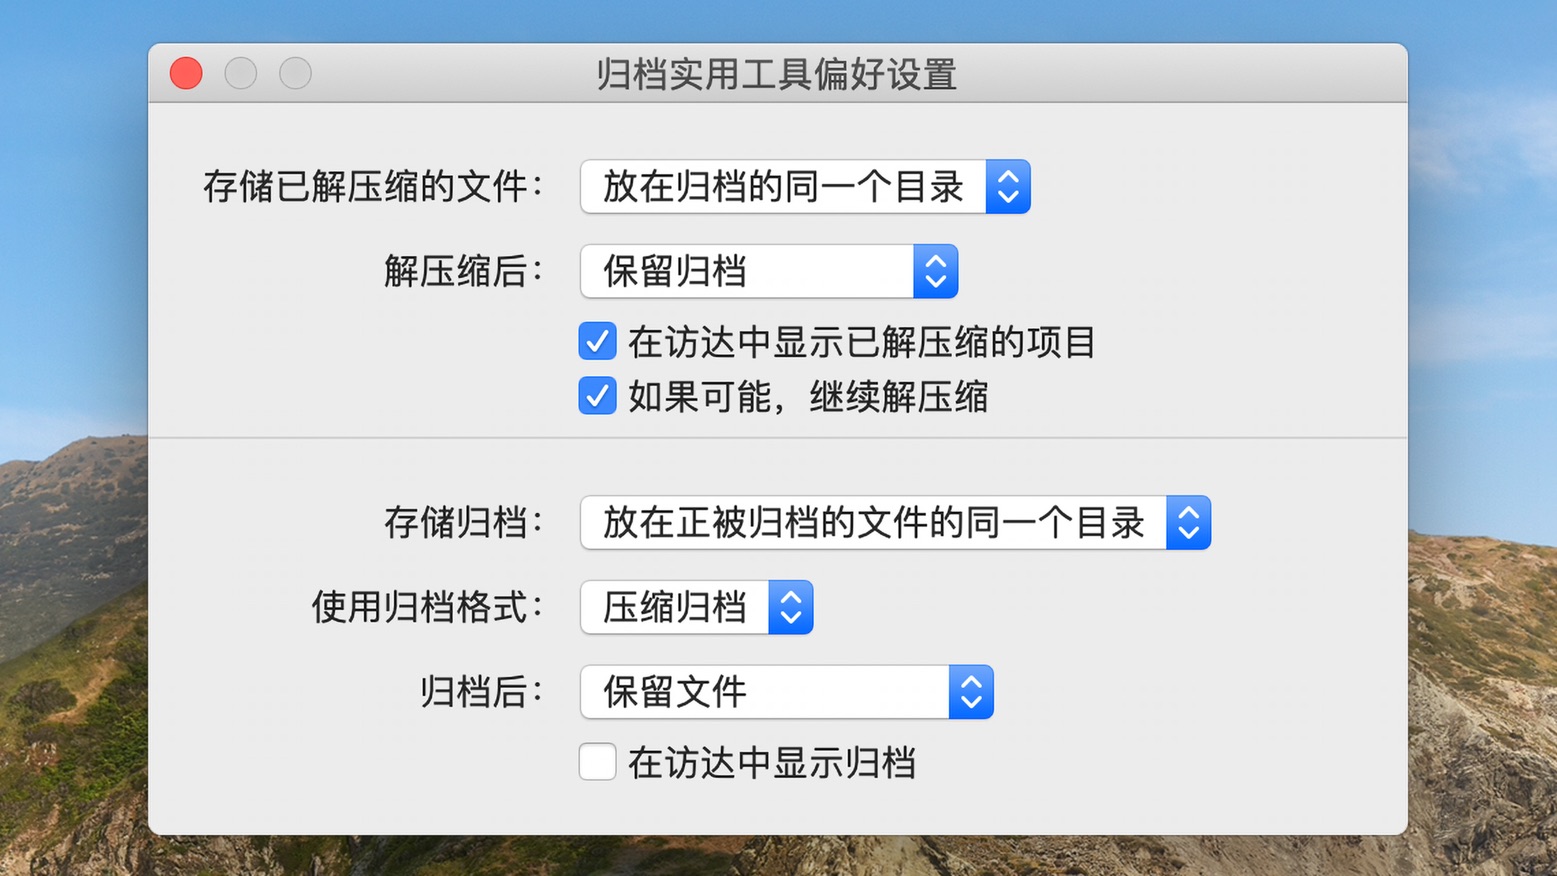Open the 放在归档的同一个目录 dropdown
1557x876 pixels.
tap(805, 187)
